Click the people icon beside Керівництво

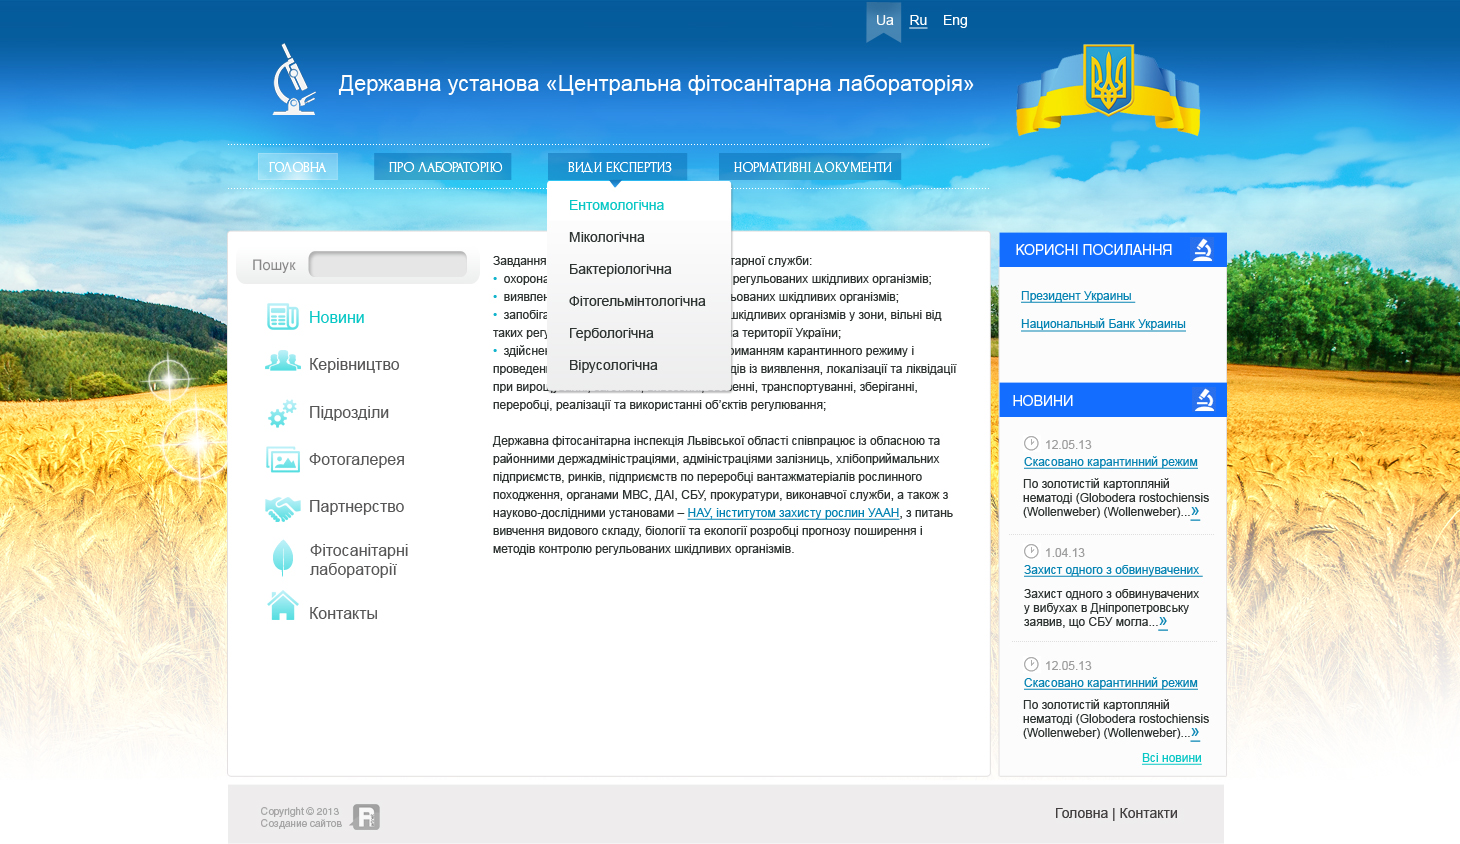tap(282, 362)
